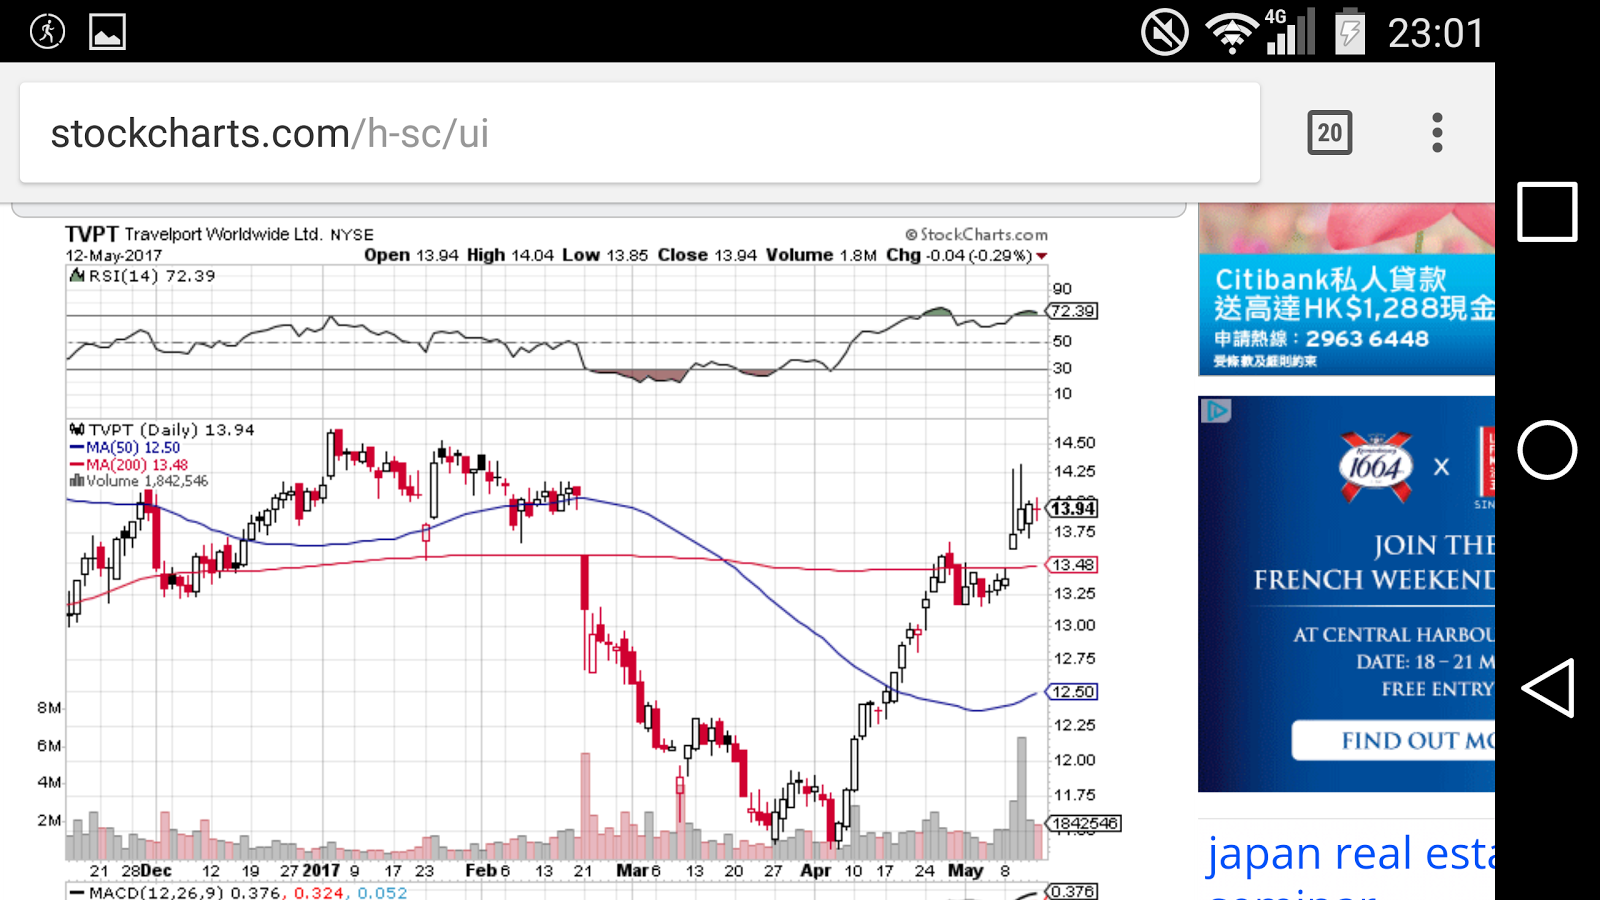Click the High 14.04 value in the header
This screenshot has width=1600, height=900.
(510, 255)
